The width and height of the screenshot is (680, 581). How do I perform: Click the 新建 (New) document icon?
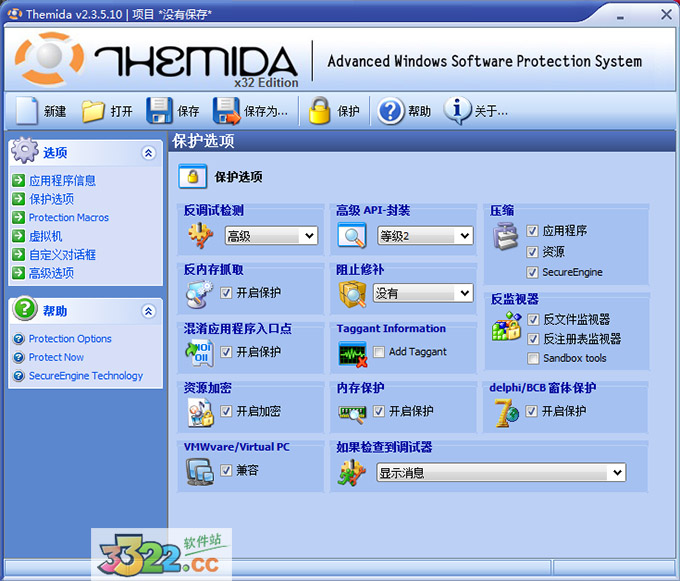click(x=27, y=111)
